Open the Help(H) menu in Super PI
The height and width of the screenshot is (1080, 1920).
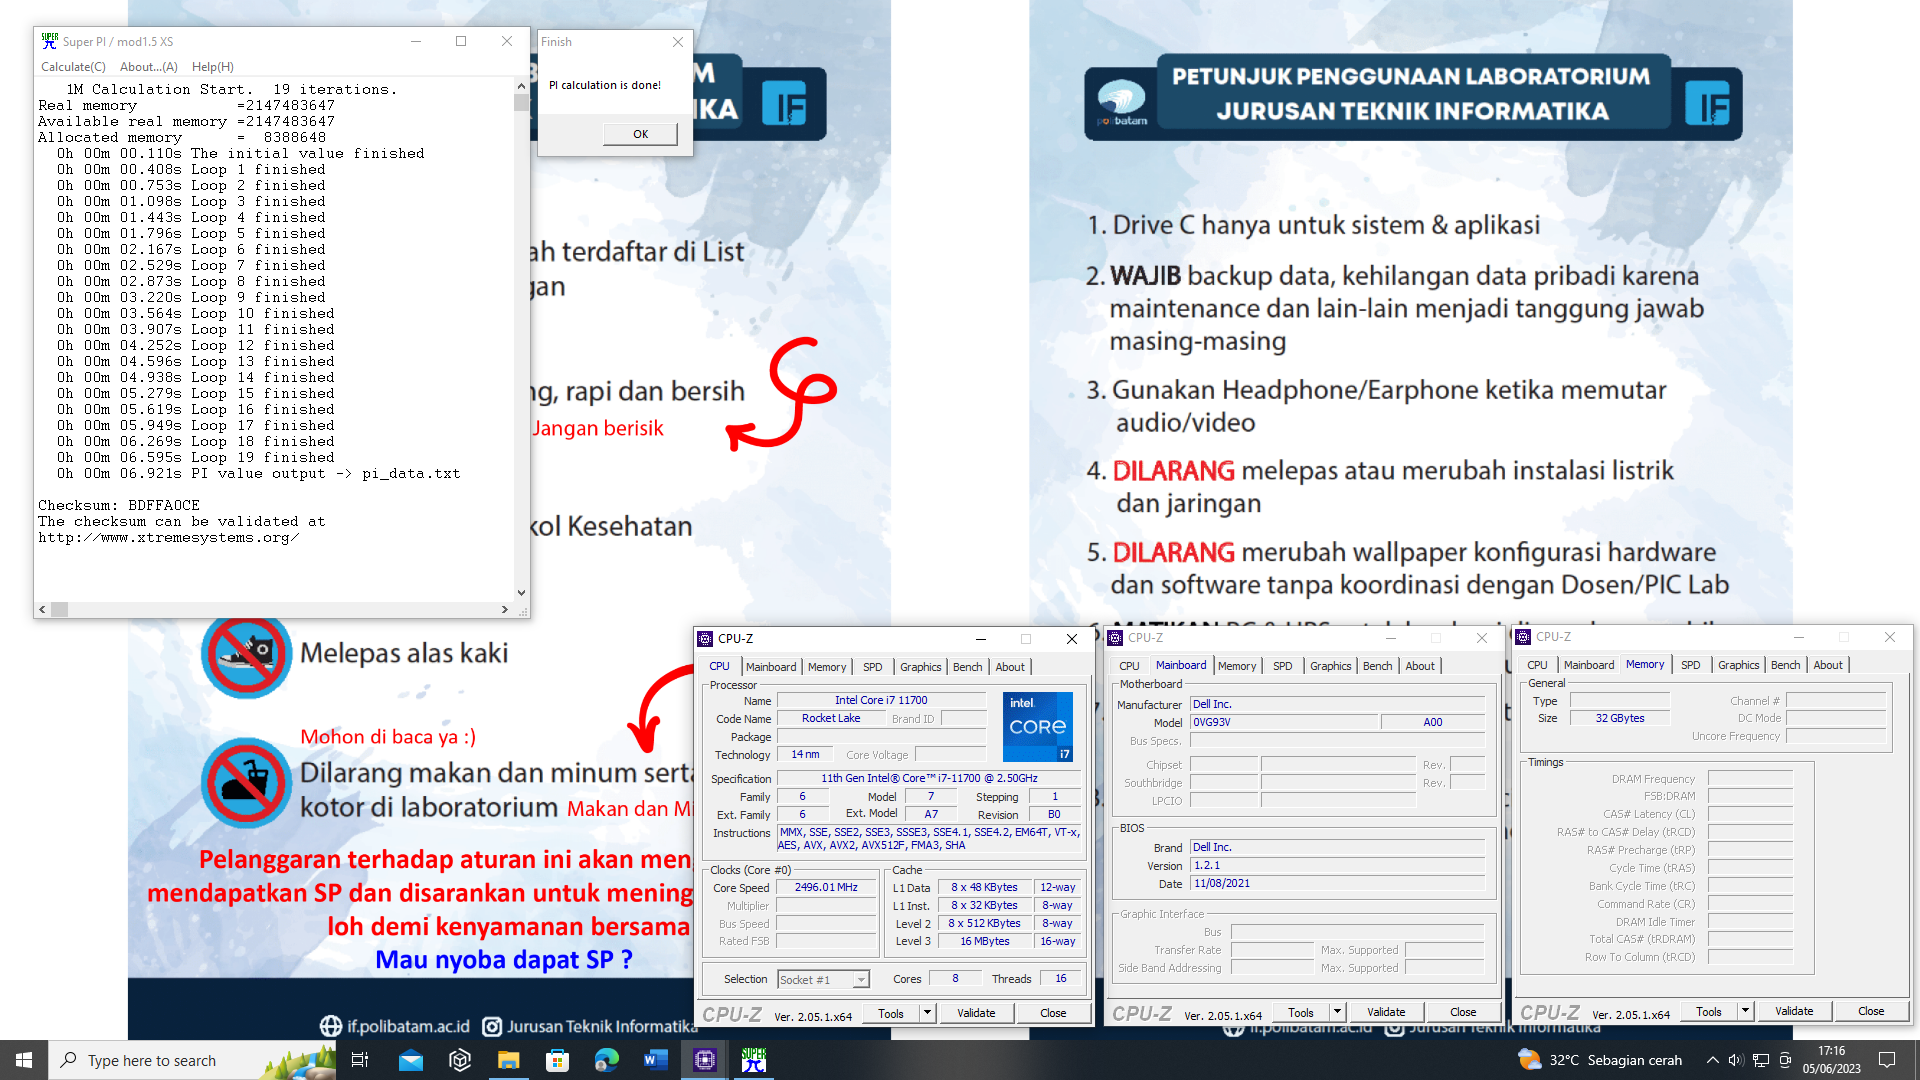[x=213, y=67]
